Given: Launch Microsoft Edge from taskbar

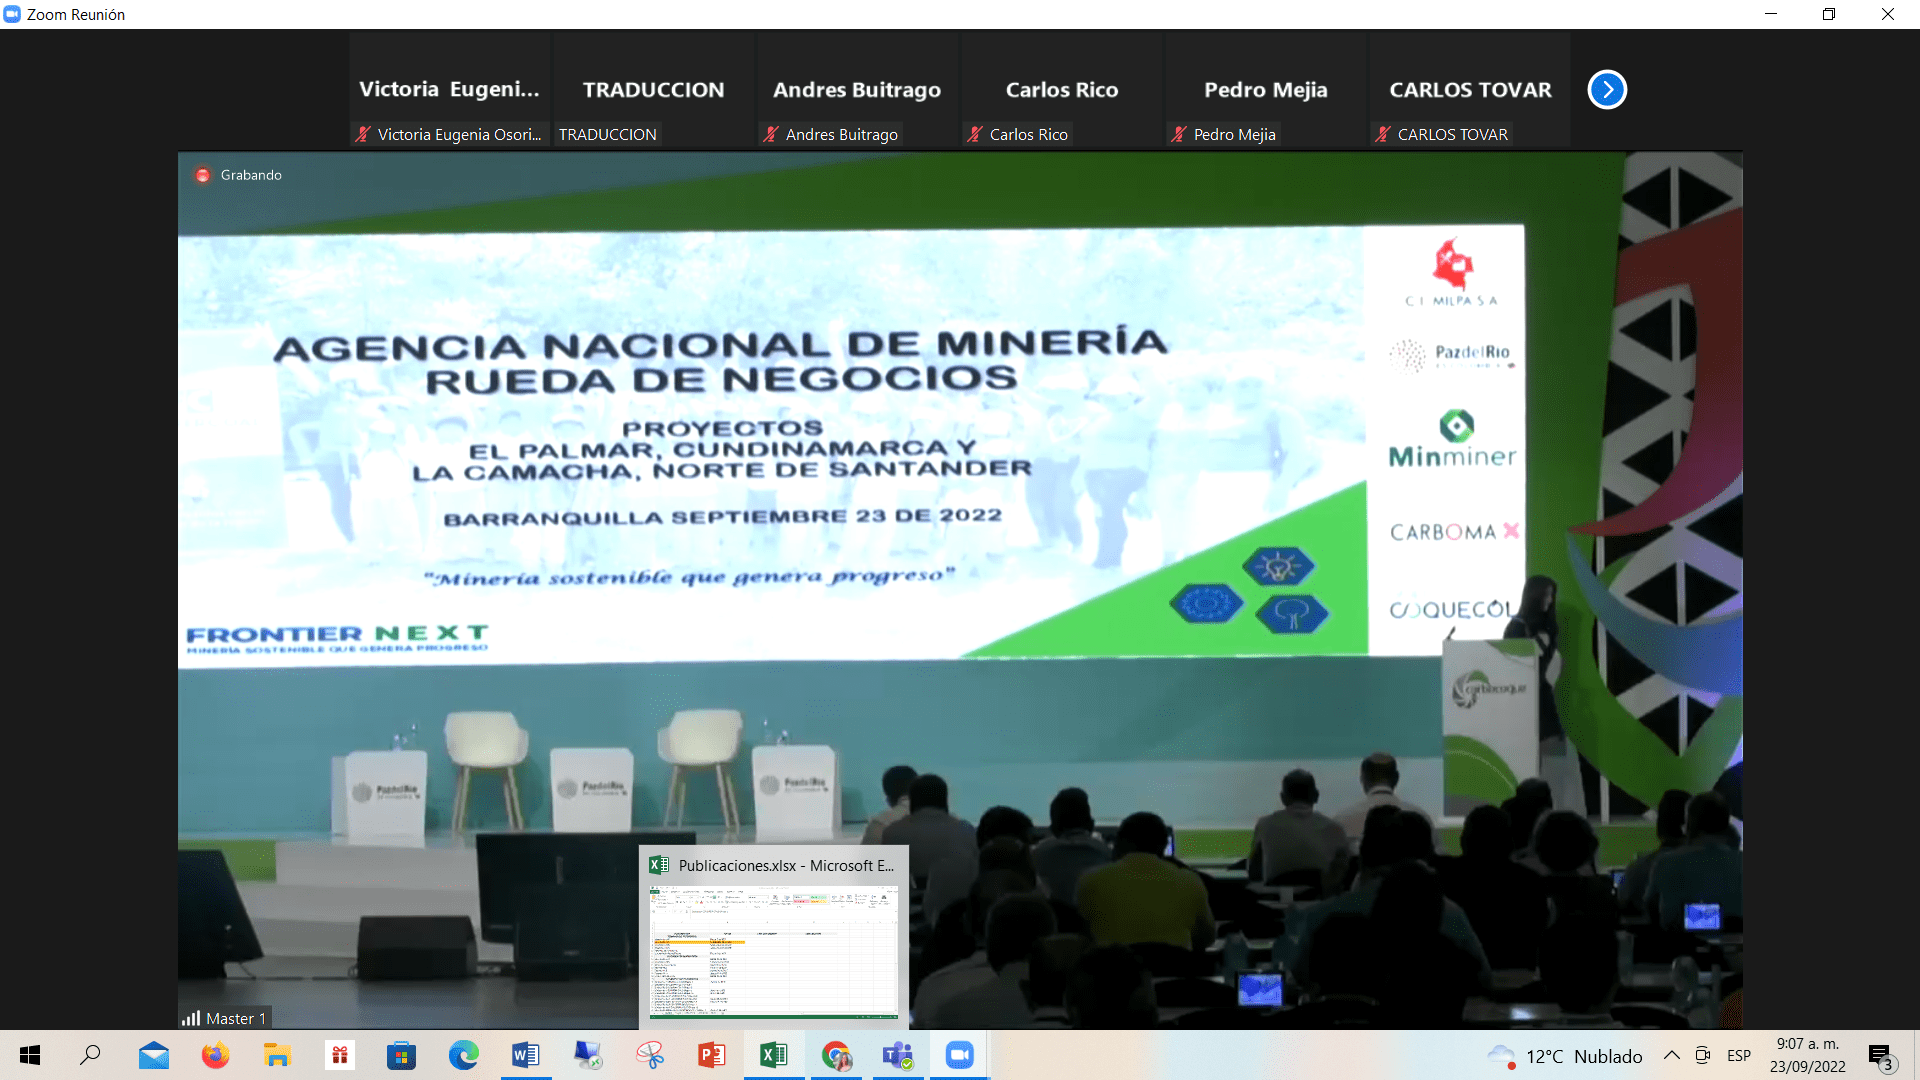Looking at the screenshot, I should point(463,1055).
